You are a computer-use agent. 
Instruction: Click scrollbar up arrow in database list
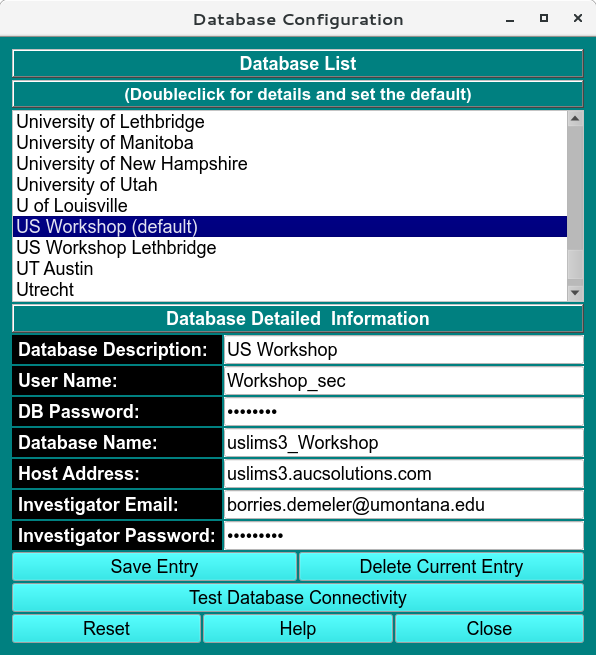575,119
